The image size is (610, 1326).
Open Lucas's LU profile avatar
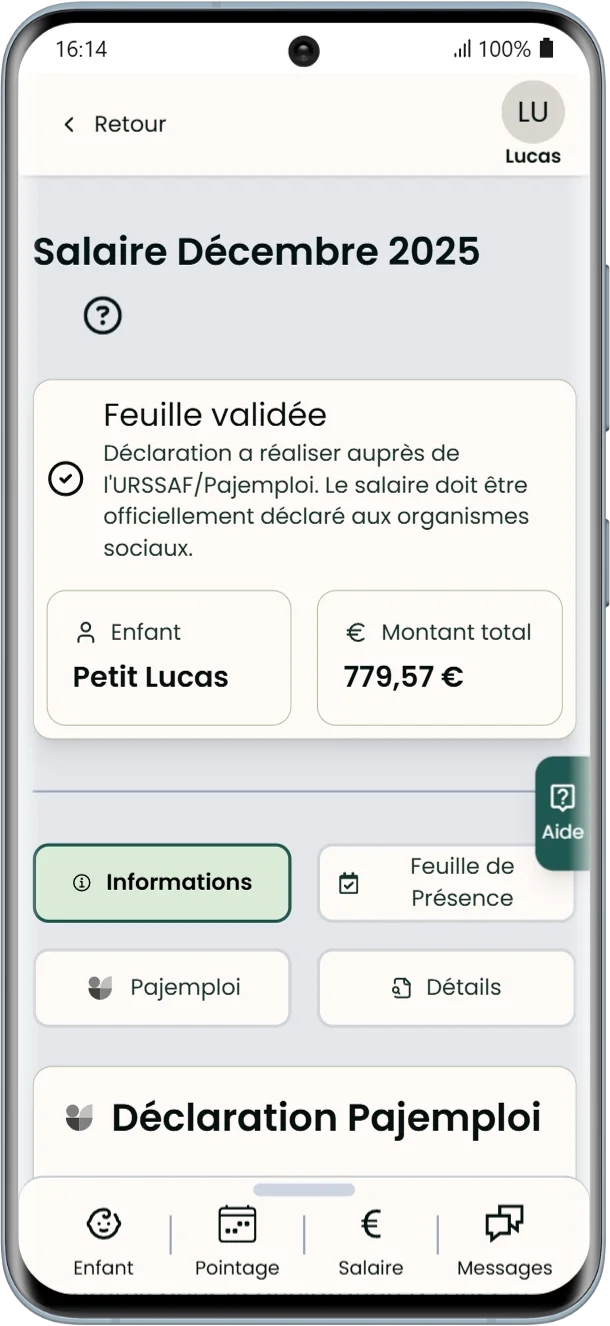[533, 112]
